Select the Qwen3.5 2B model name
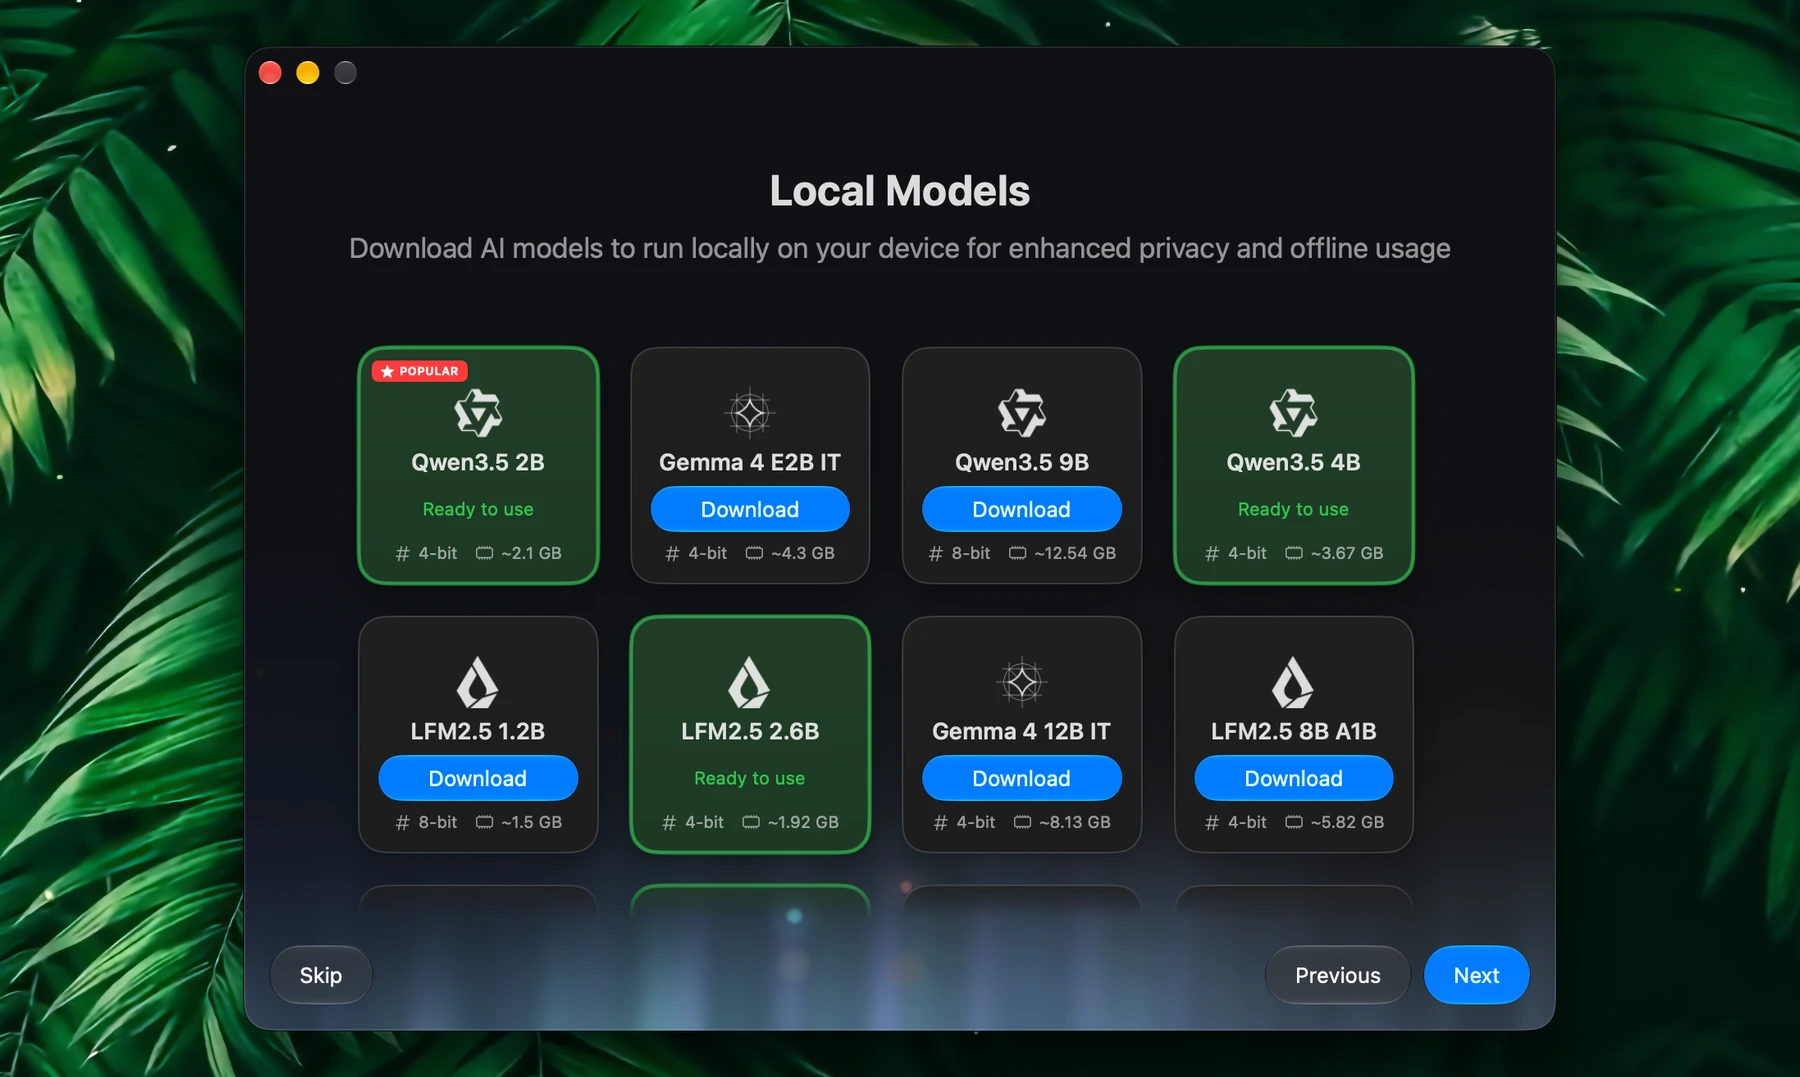 pos(478,462)
